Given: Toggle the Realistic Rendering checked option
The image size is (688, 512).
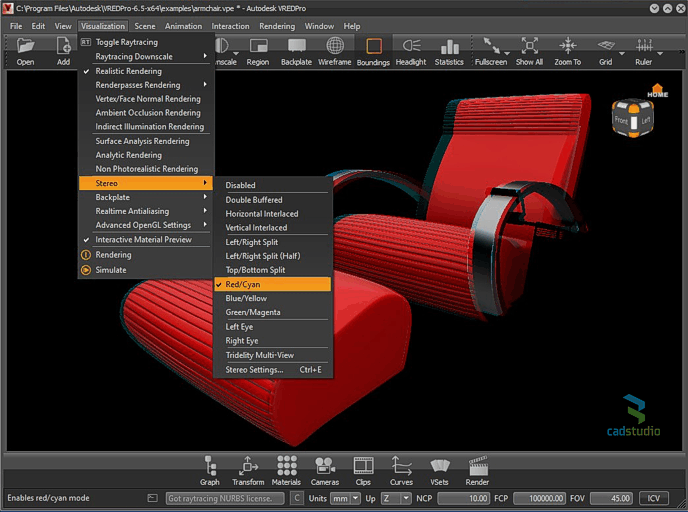Looking at the screenshot, I should [145, 71].
